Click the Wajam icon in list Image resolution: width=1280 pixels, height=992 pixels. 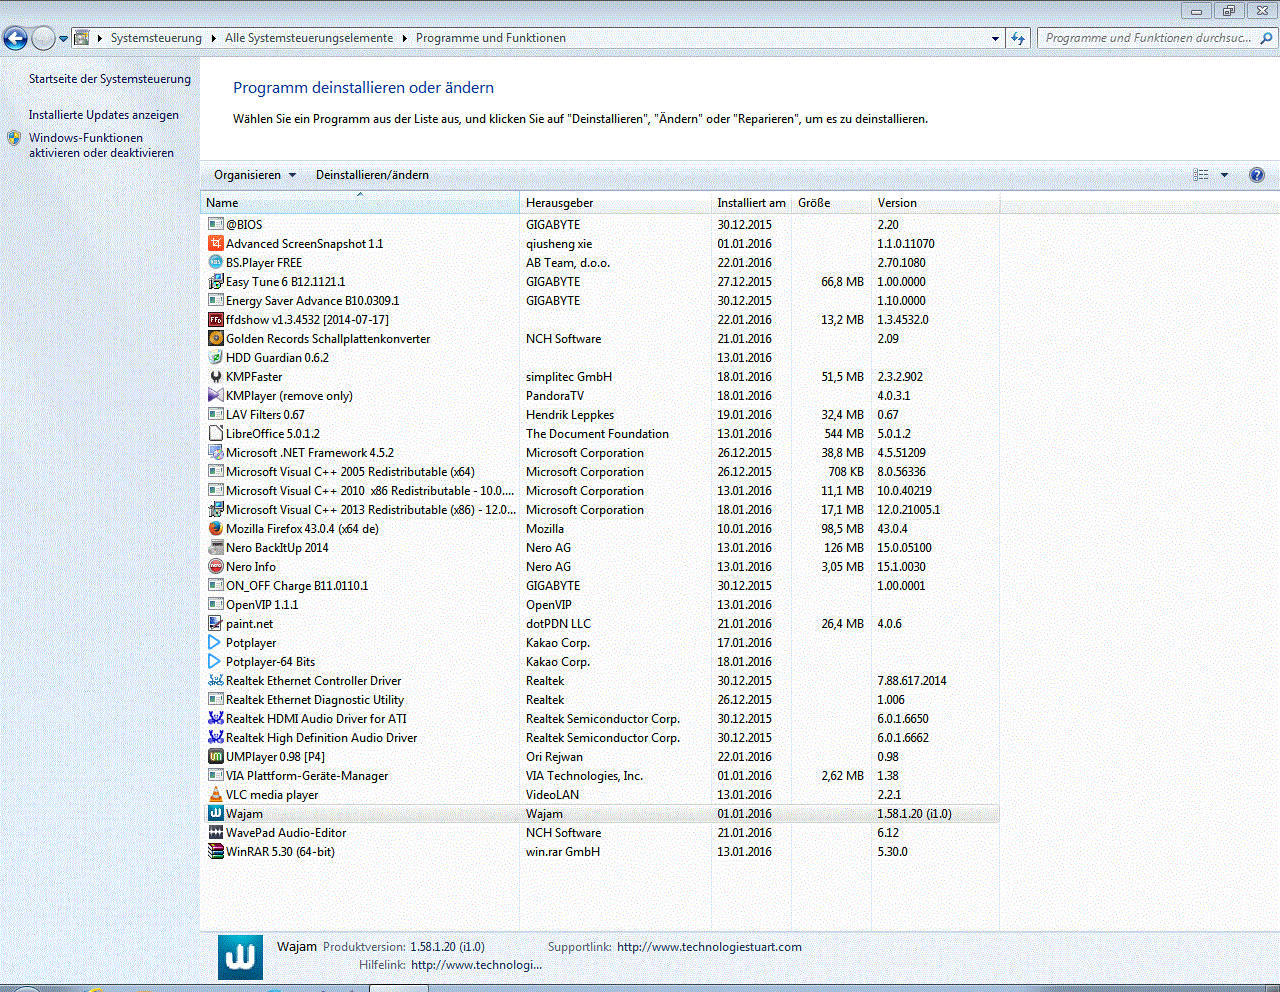click(x=215, y=813)
